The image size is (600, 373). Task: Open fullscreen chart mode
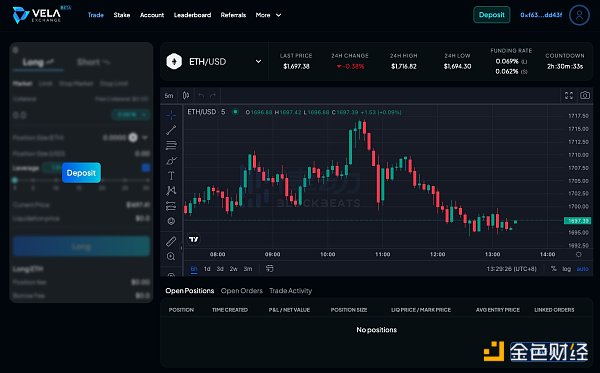569,95
